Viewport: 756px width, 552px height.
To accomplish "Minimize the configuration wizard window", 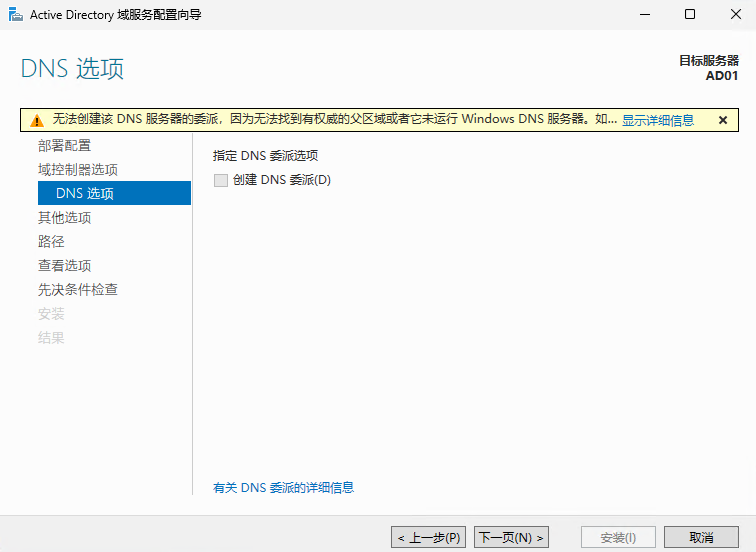I will [644, 15].
